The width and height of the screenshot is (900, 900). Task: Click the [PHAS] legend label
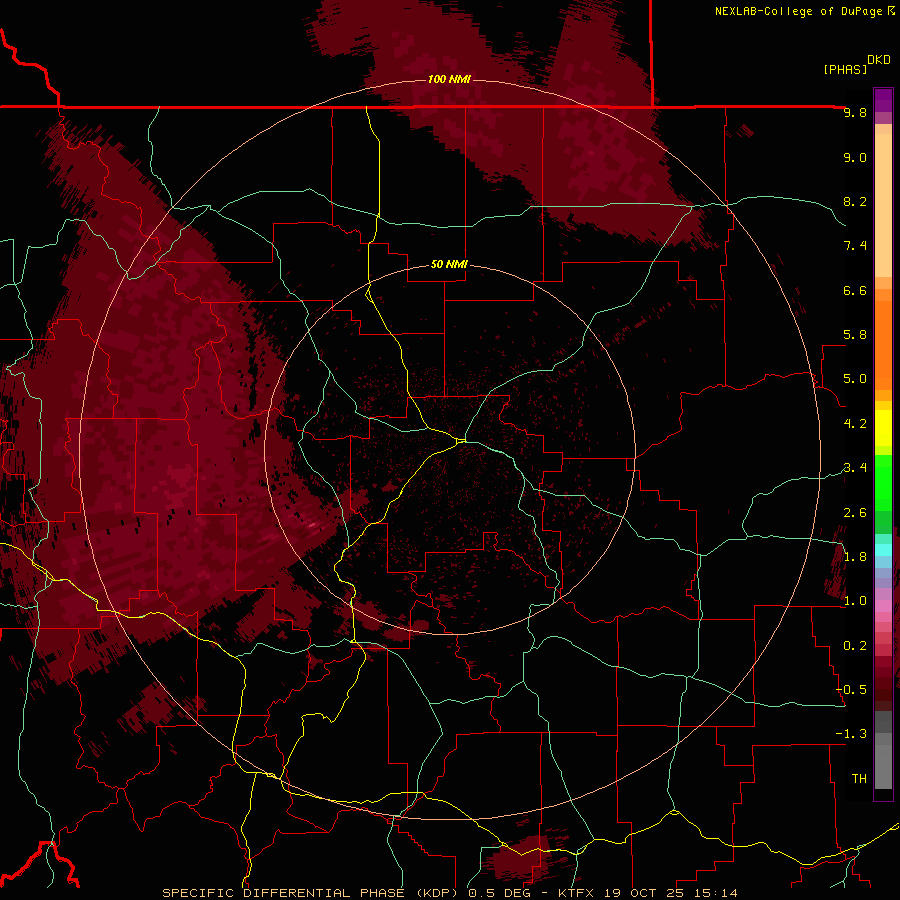coord(845,69)
